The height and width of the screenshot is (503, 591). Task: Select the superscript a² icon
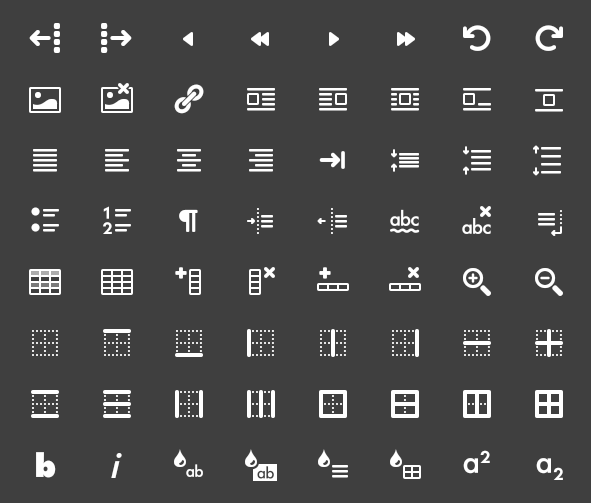click(x=477, y=463)
